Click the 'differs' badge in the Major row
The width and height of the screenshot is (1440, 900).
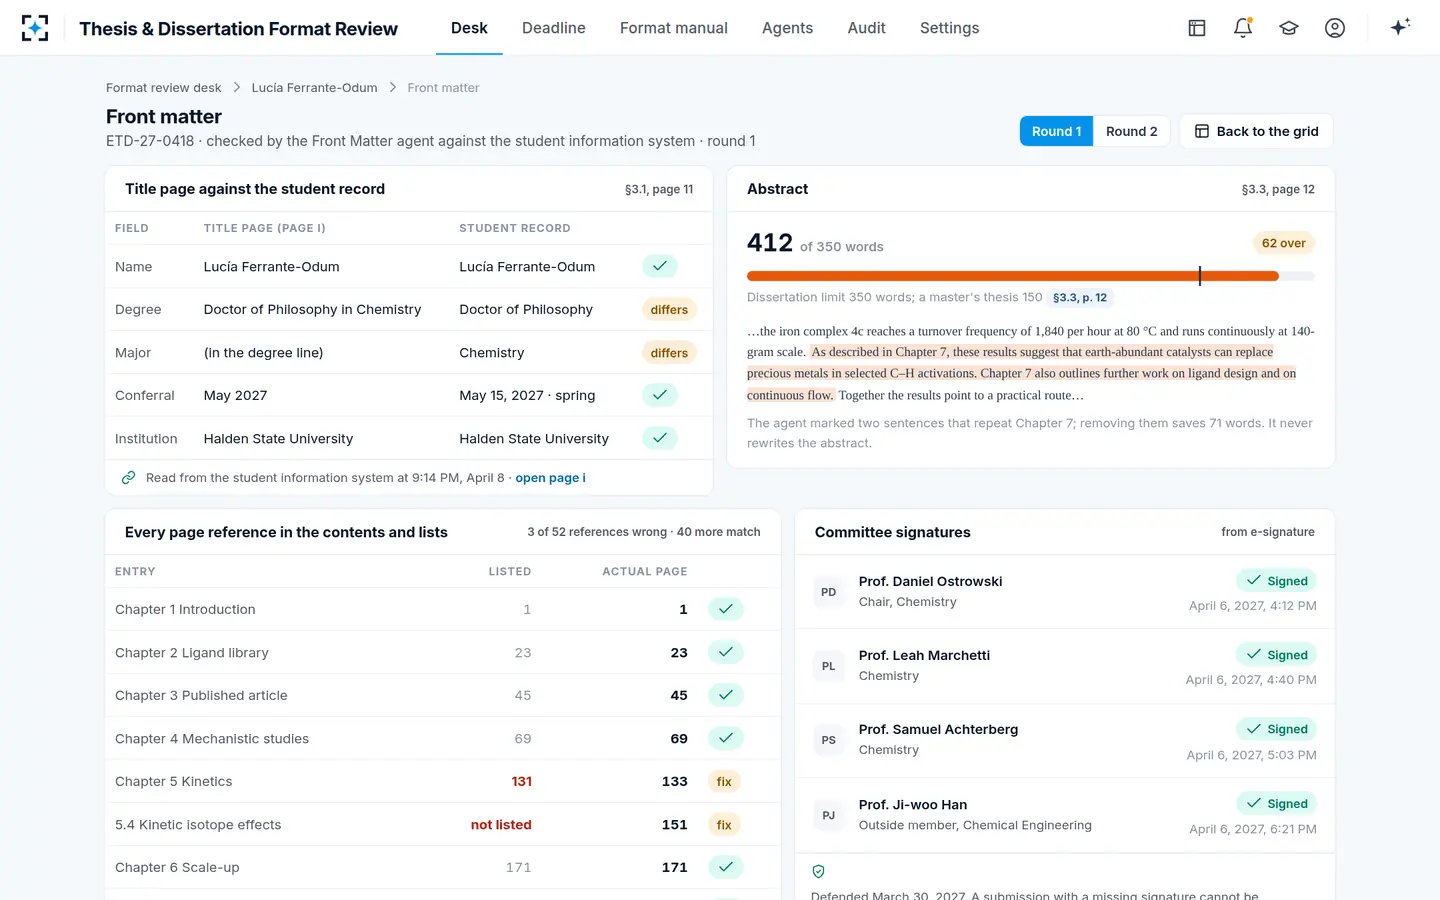pos(669,352)
